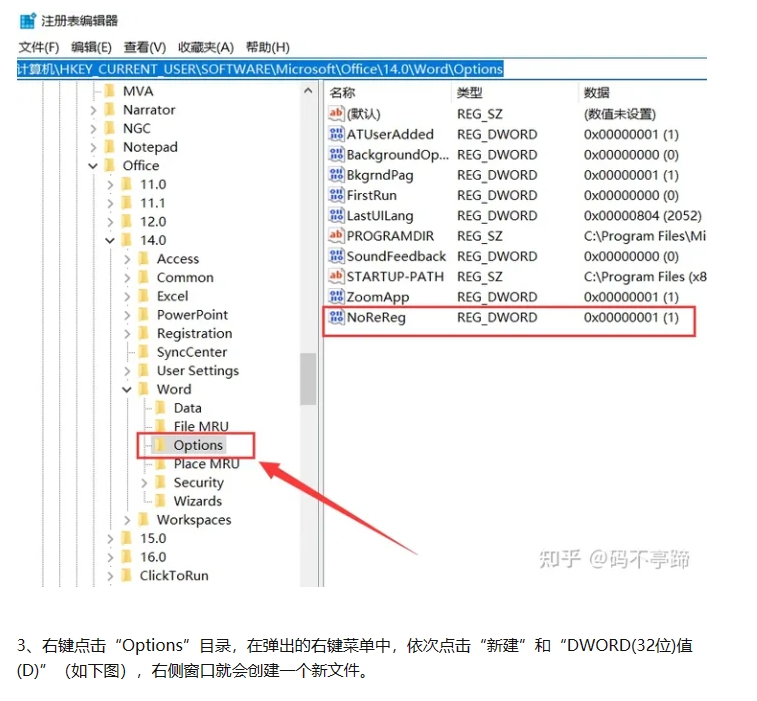Select the File MRU tree item
Screen dimensions: 757x701
coord(200,427)
